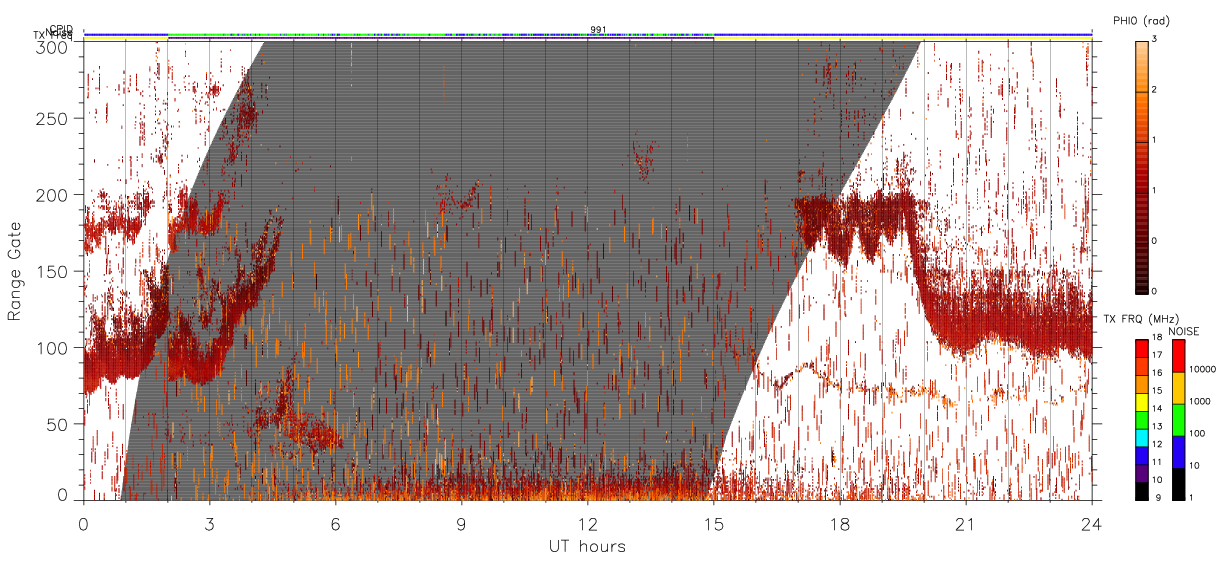Screen dimensions: 1228x567
Task: Click the NOISE legend value '100'
Action: [x=1196, y=433]
